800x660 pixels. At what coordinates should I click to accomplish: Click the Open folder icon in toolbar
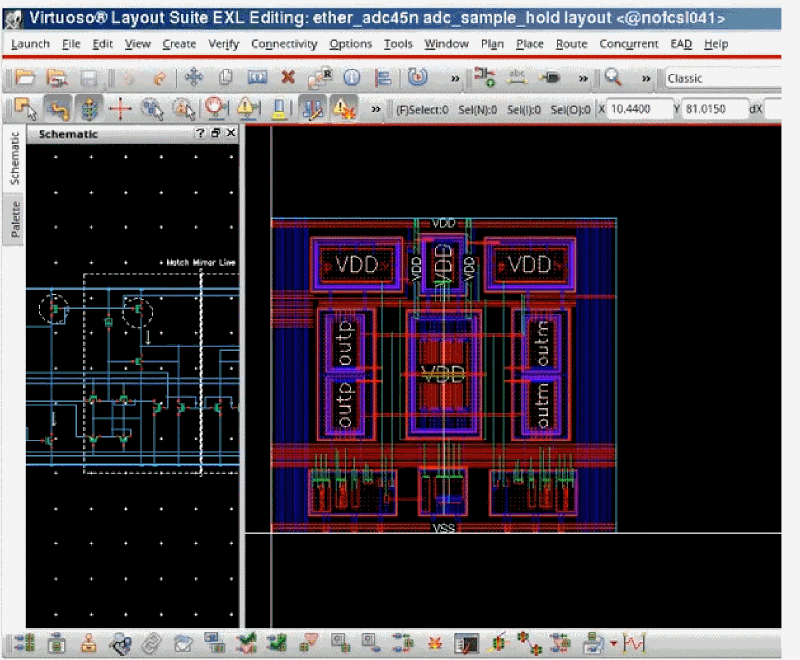pos(24,78)
